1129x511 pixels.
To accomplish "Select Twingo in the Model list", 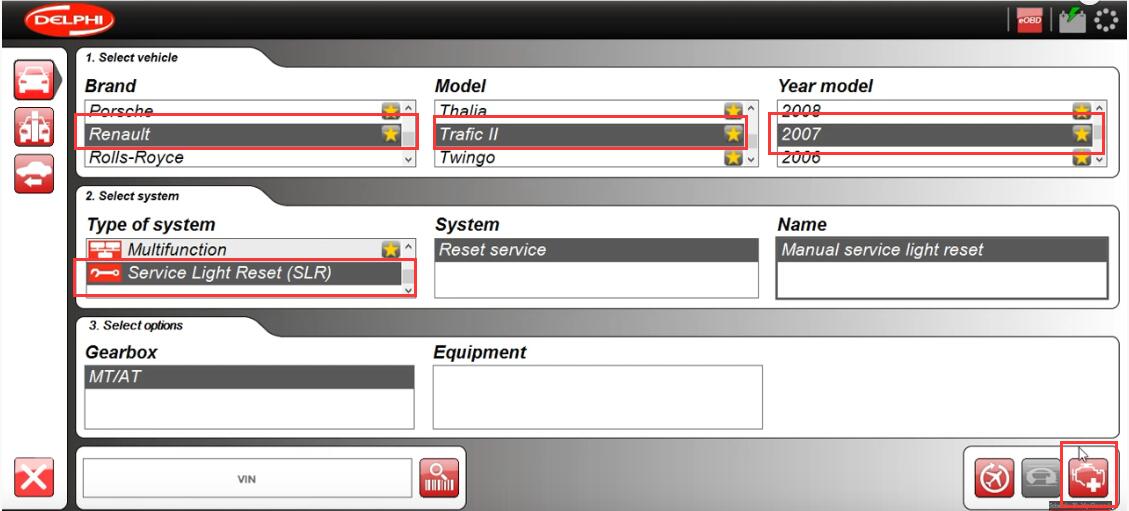I will point(575,158).
